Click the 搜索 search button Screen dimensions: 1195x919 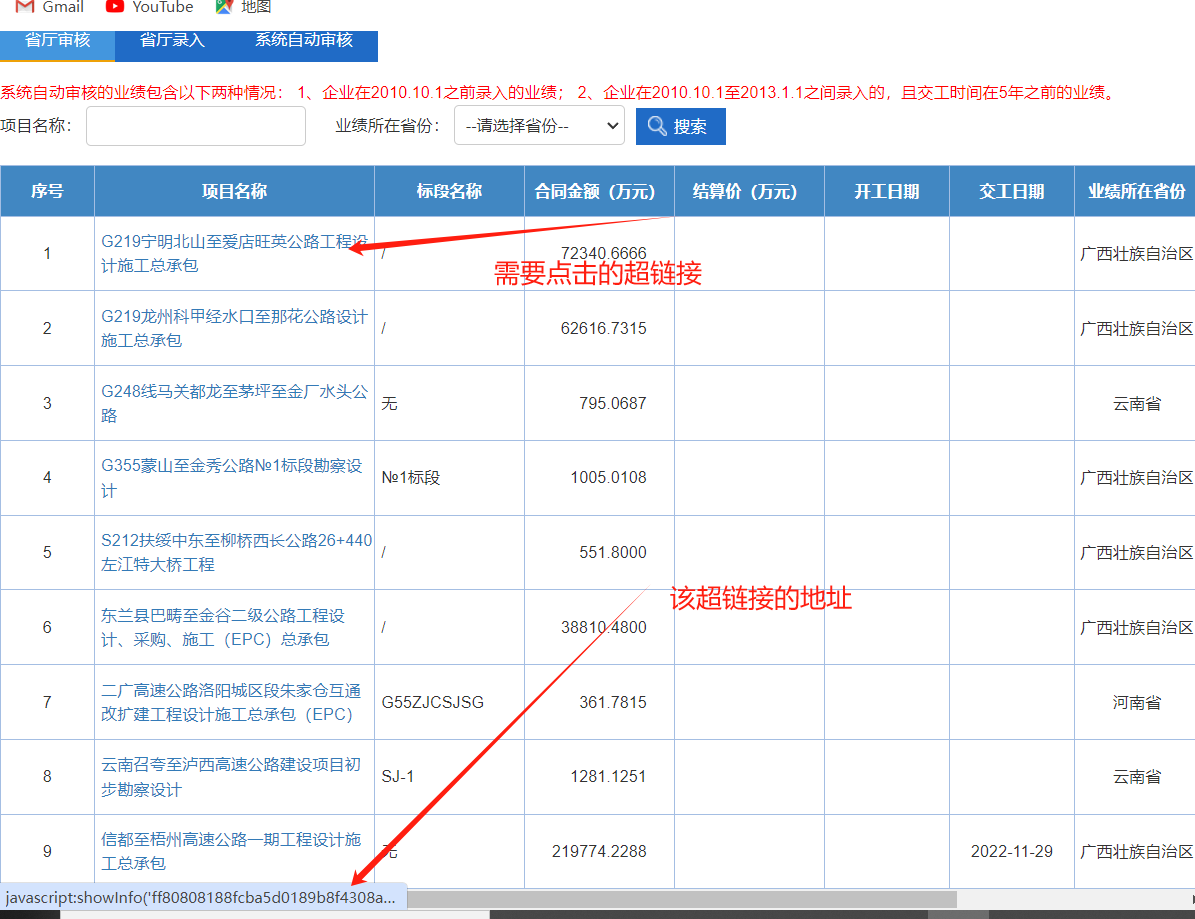[x=680, y=126]
